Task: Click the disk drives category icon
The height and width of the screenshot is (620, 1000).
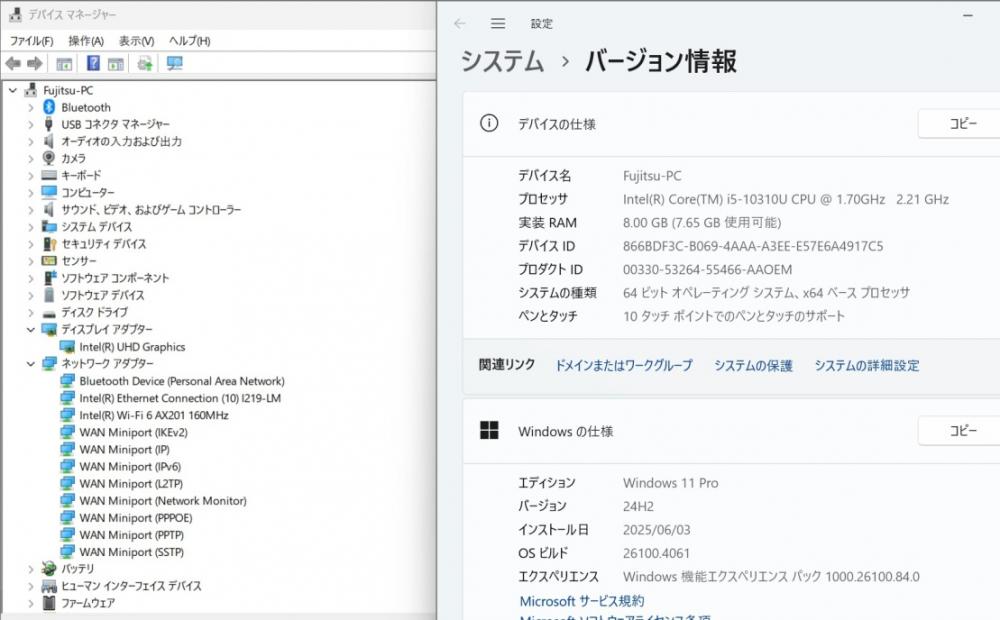Action: [49, 313]
